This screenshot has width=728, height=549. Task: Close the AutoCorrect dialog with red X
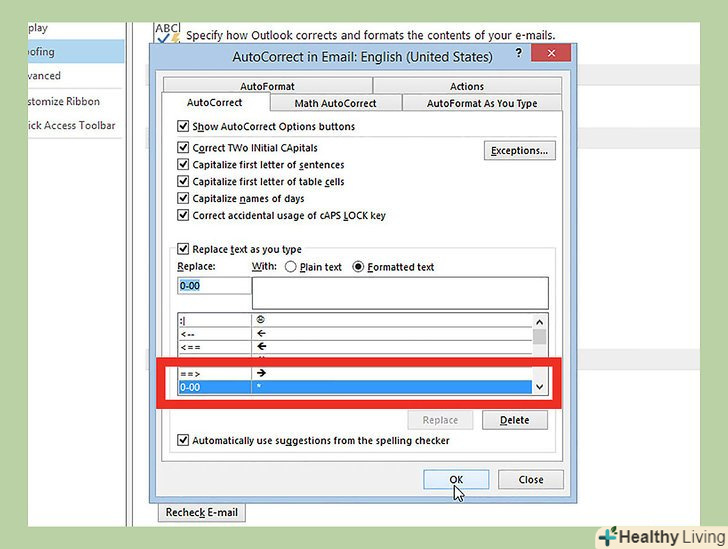(551, 53)
